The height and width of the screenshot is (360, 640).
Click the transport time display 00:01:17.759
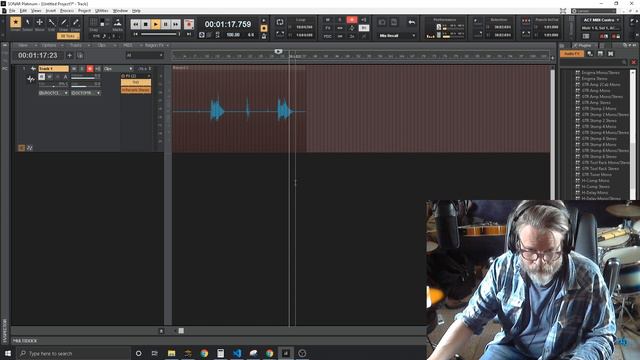pos(228,24)
